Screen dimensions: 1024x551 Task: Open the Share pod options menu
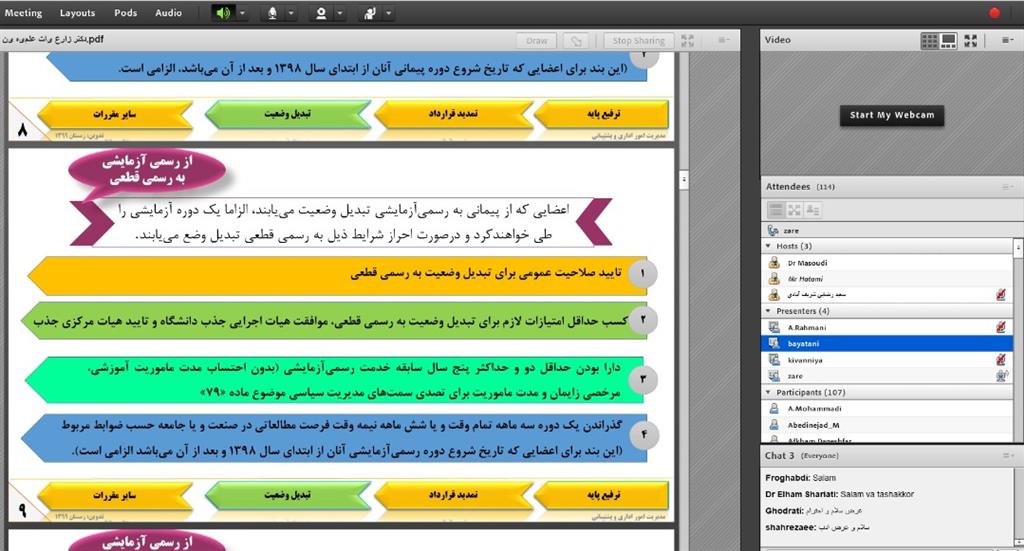tap(724, 40)
